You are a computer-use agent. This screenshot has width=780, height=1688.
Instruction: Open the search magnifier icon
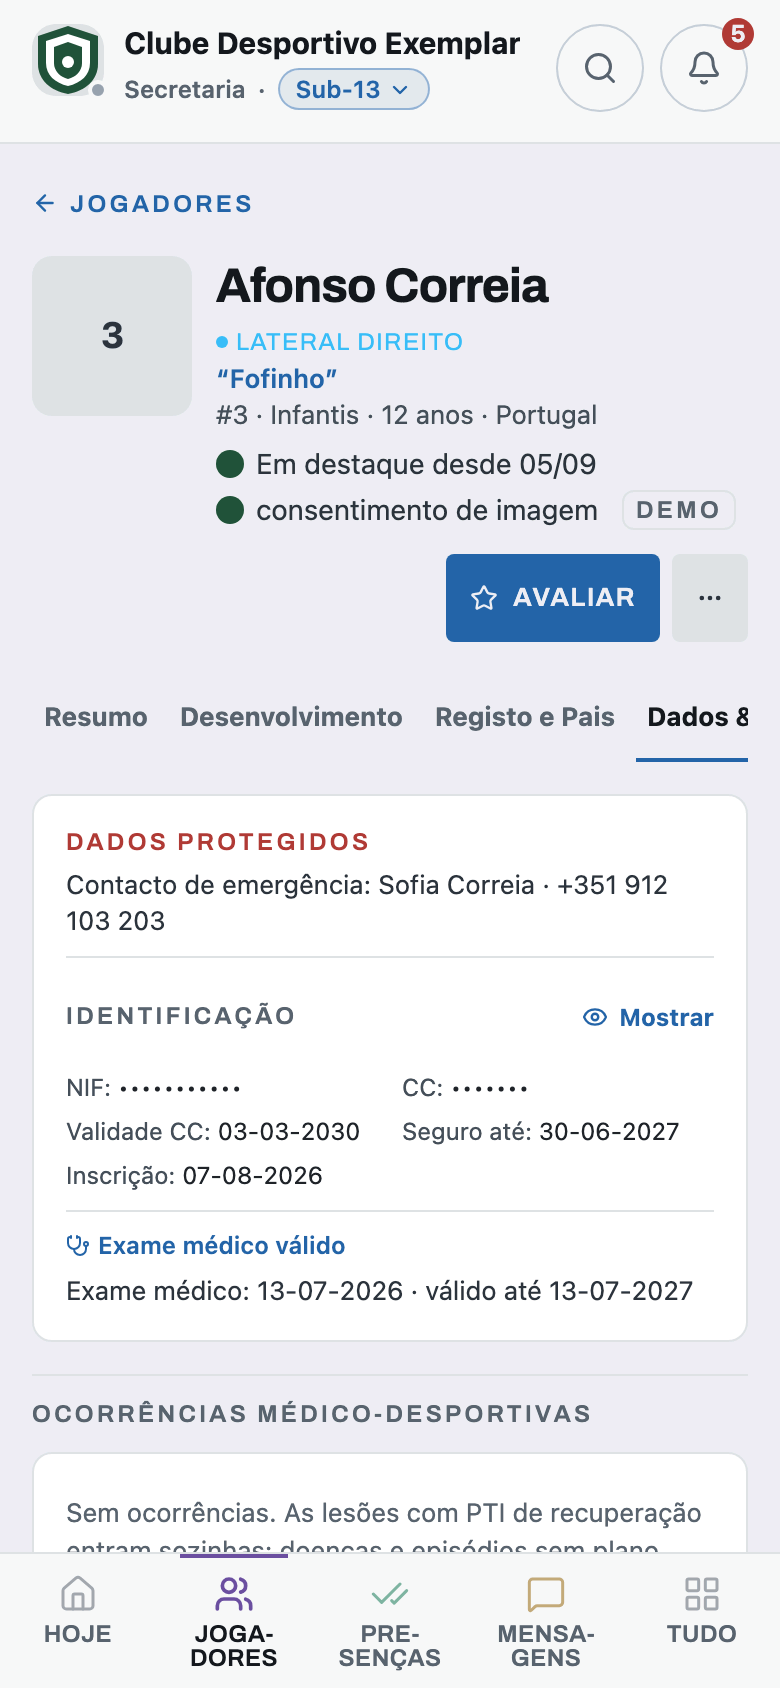600,68
